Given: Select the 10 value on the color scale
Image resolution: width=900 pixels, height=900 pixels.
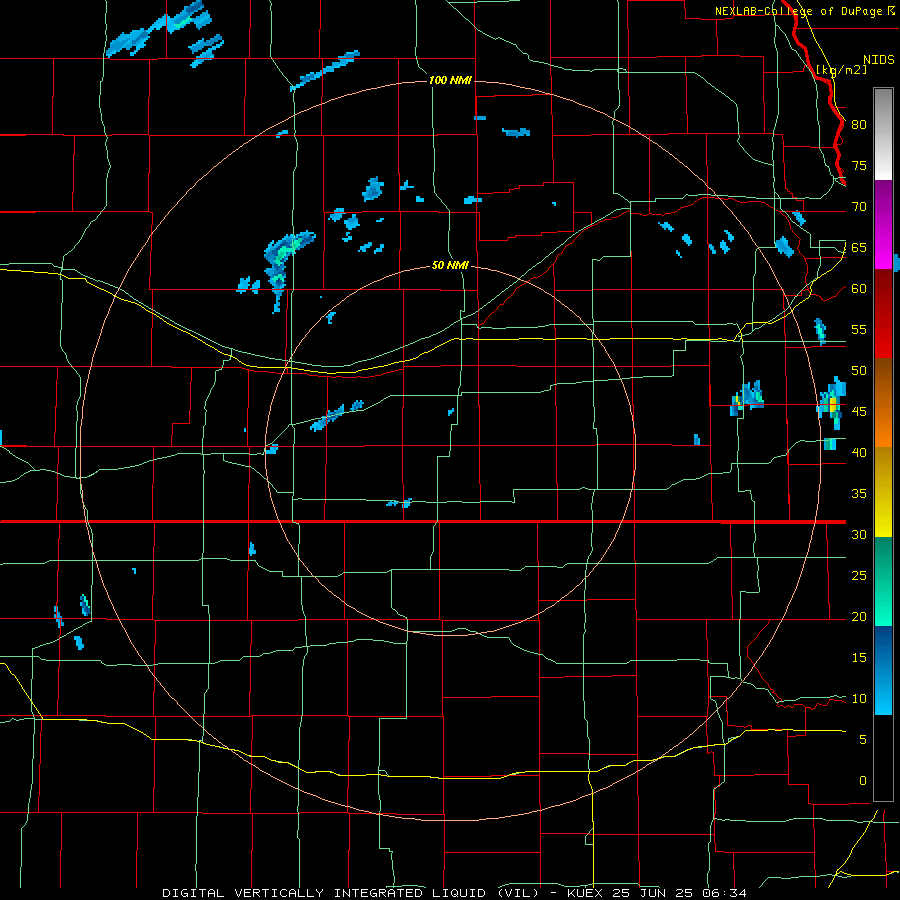Looking at the screenshot, I should [x=859, y=699].
